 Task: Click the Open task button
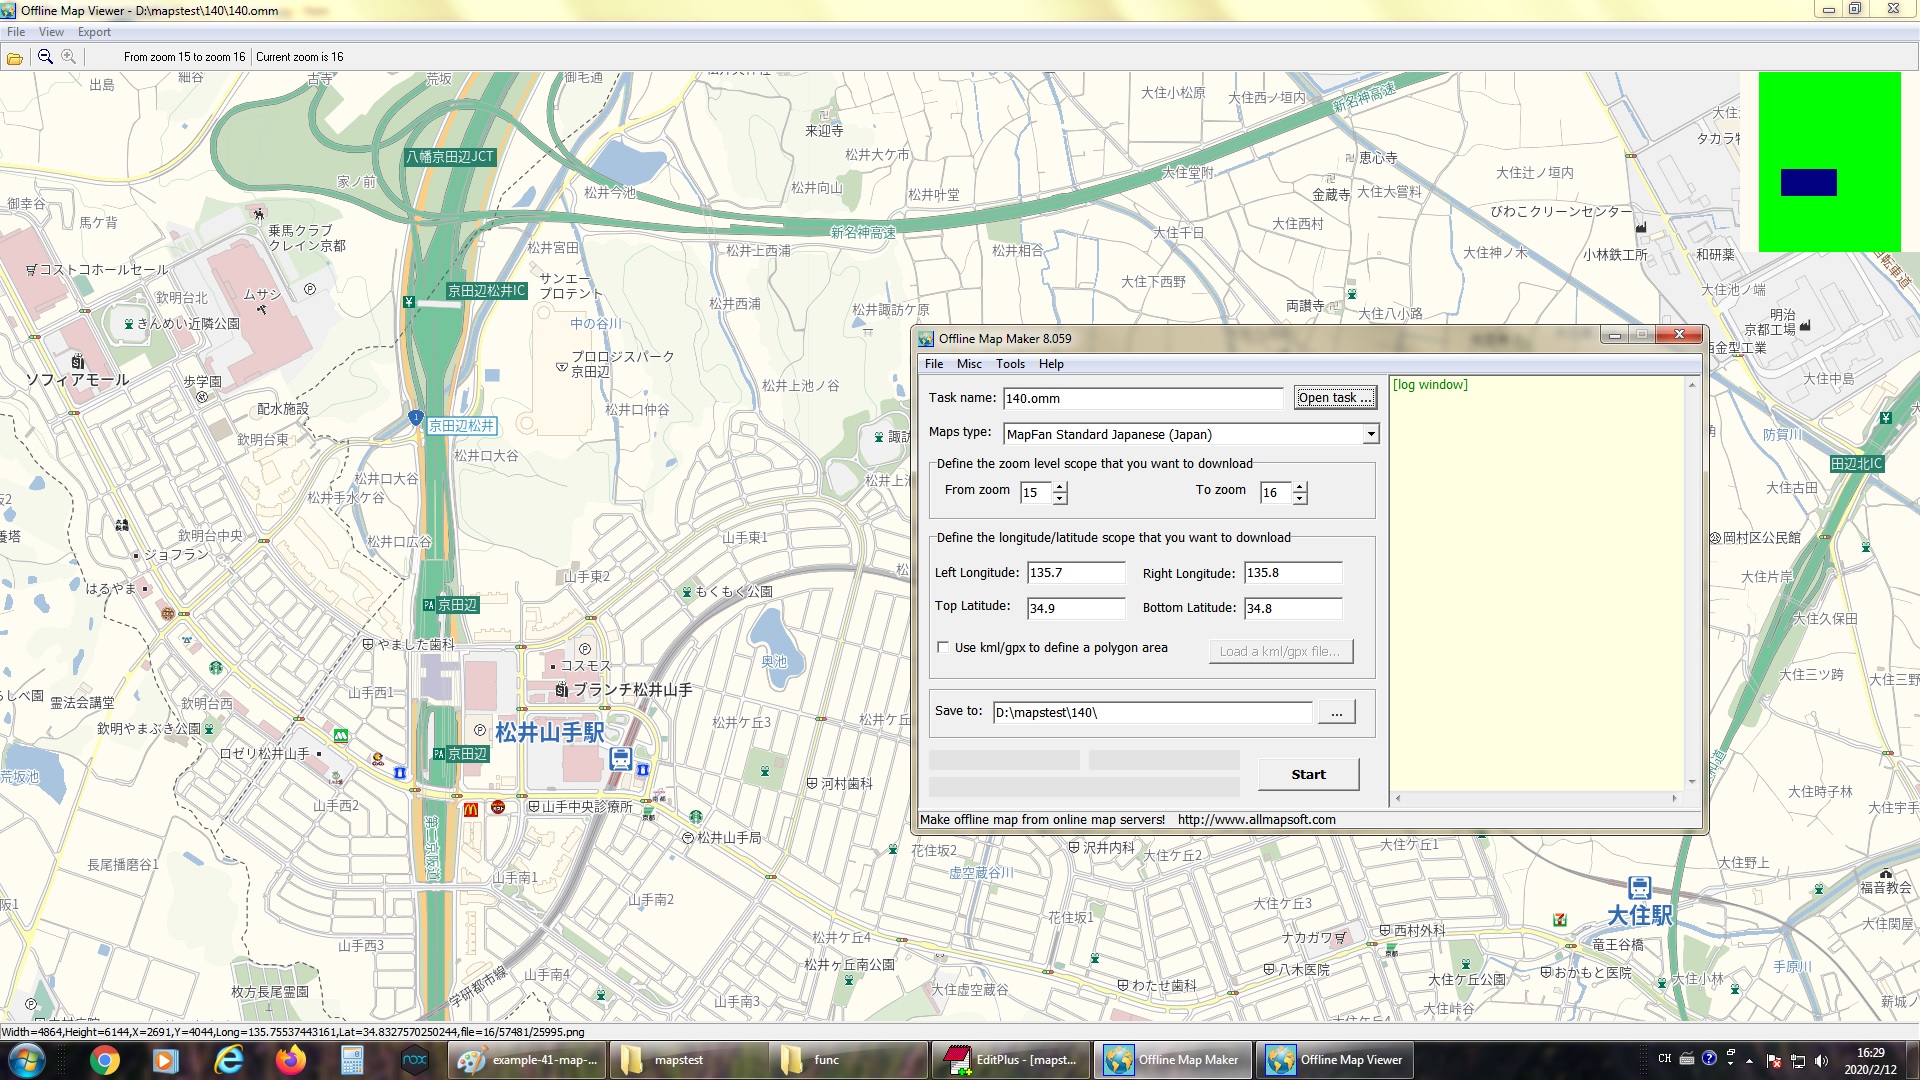(1335, 398)
